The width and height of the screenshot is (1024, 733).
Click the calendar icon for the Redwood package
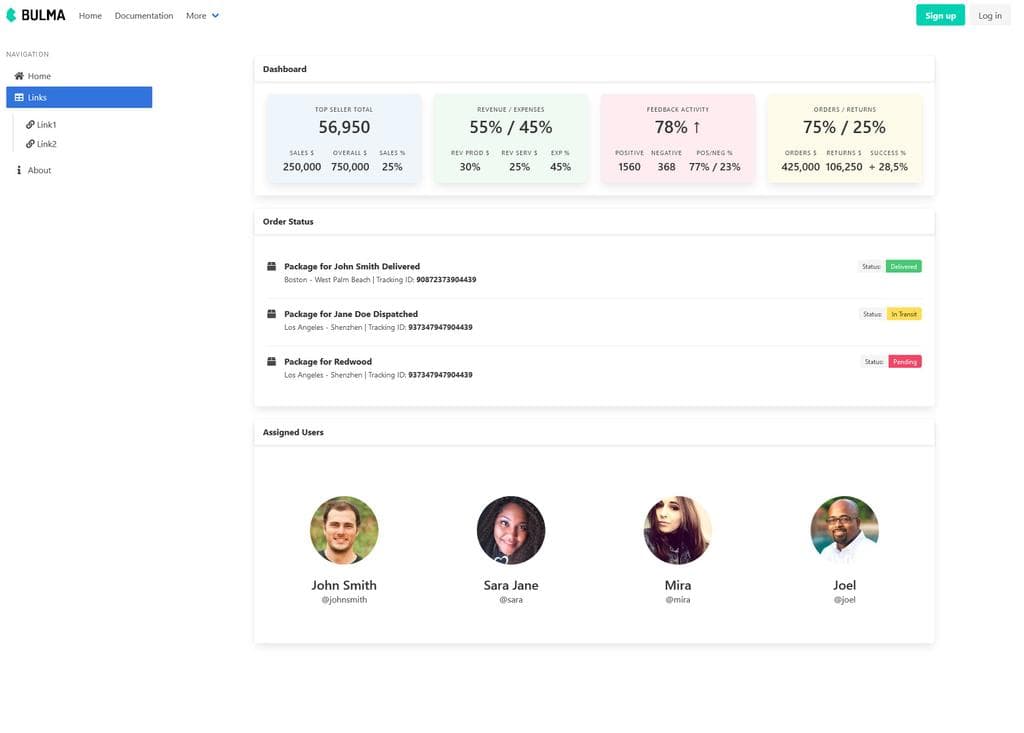point(271,361)
